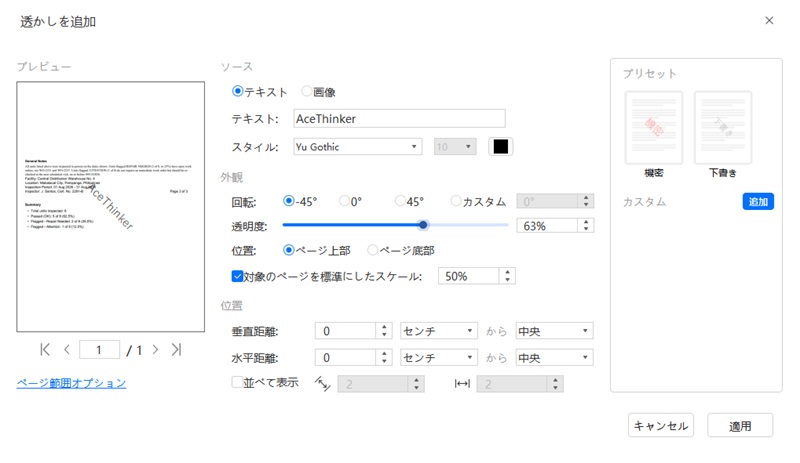This screenshot has height=463, width=800.
Task: Click the 63% transparency field
Action: click(x=547, y=226)
